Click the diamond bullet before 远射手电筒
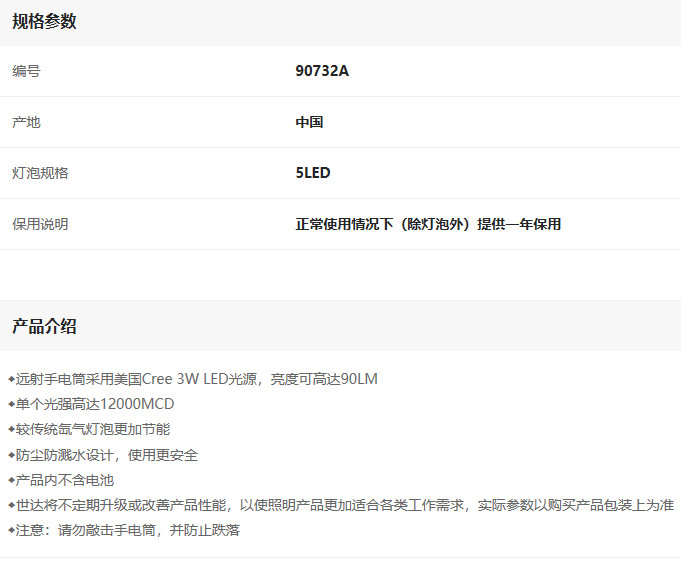This screenshot has width=681, height=564. (x=11, y=379)
